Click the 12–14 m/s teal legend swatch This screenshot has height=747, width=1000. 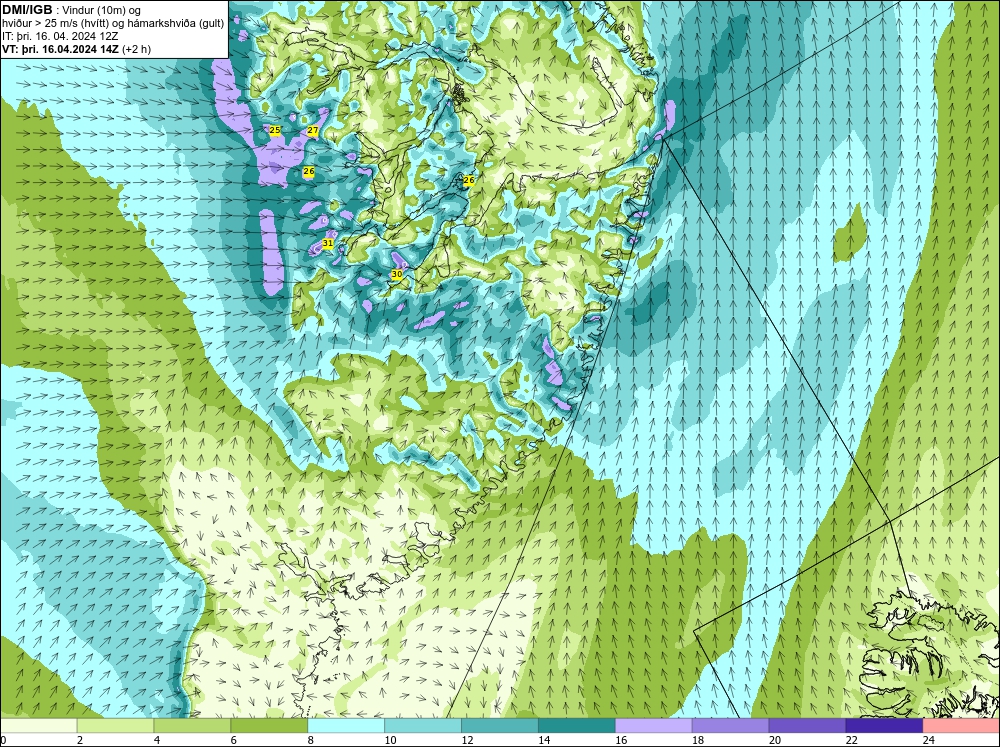(x=500, y=725)
